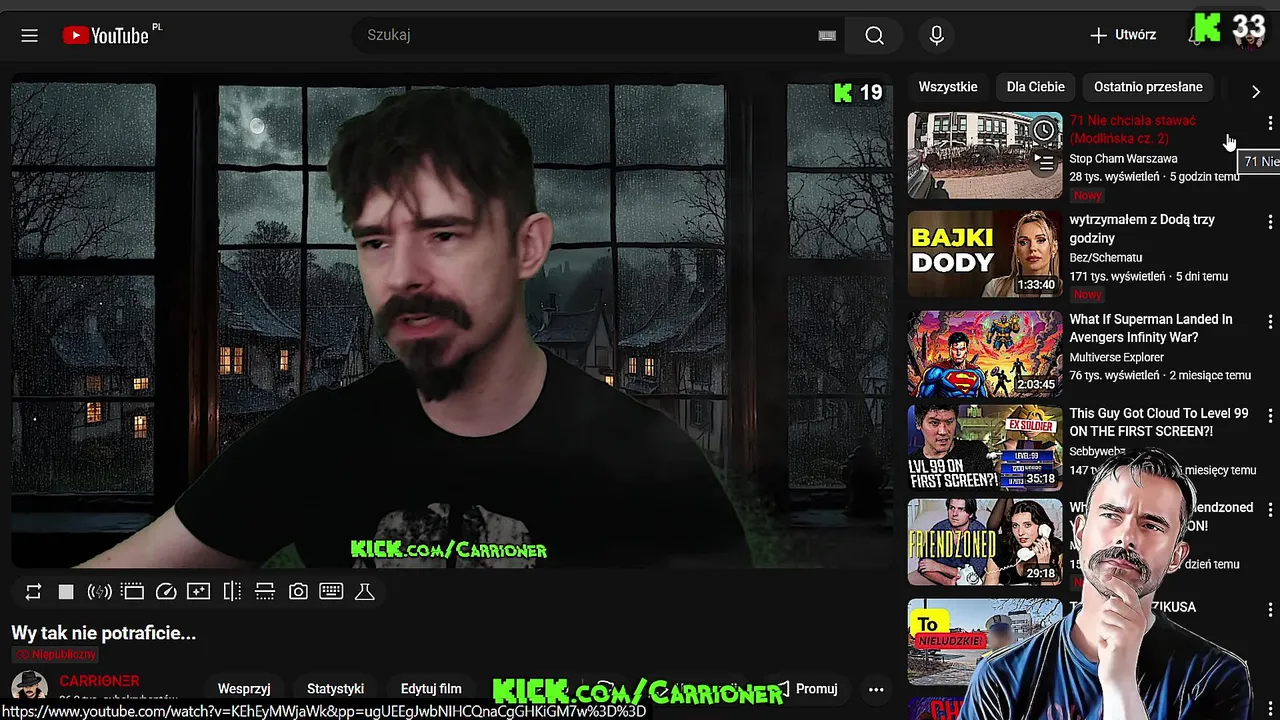Select the Dla Ciebie filter chip
The height and width of the screenshot is (720, 1280).
(x=1036, y=87)
